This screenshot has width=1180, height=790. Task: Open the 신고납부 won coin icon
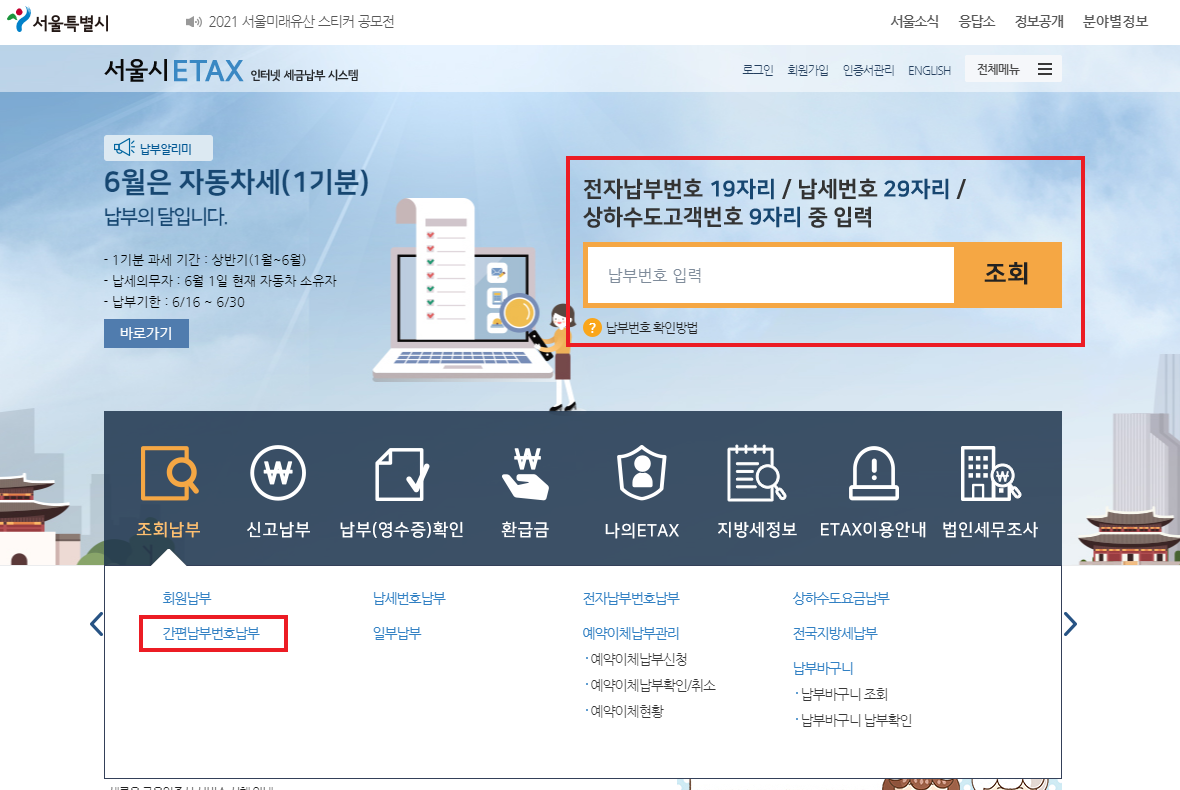278,472
